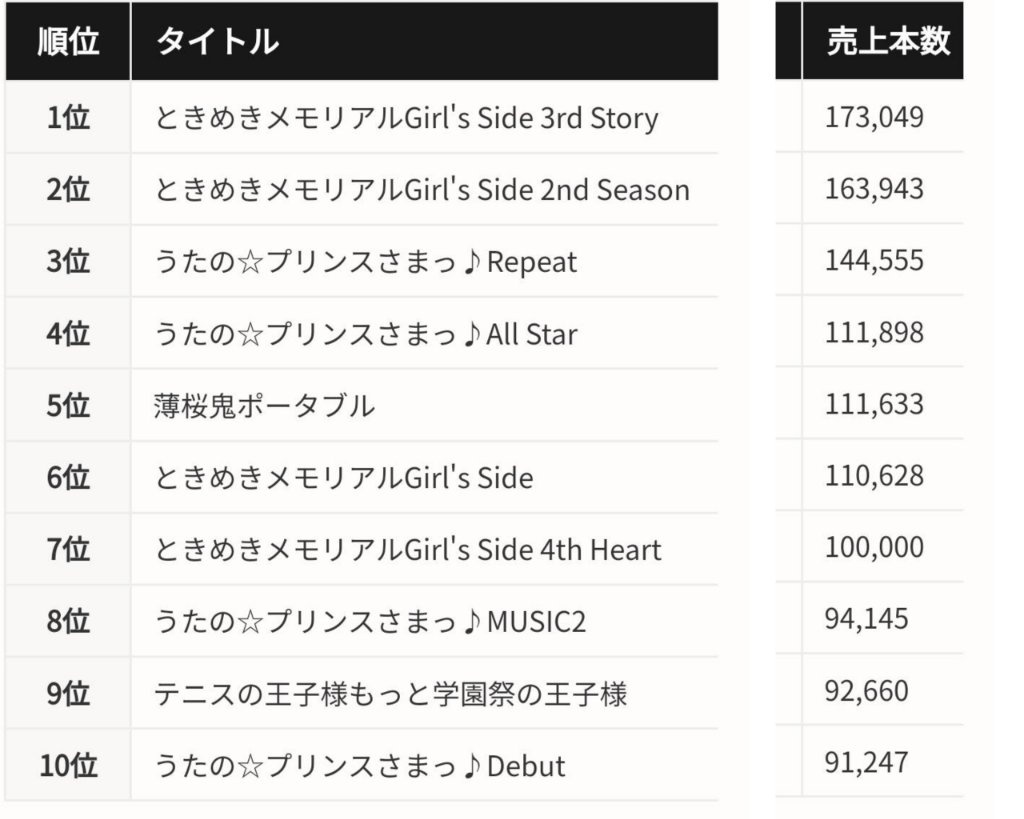Click sales figure 91,247
Viewport: 1024px width, 819px height.
[867, 763]
